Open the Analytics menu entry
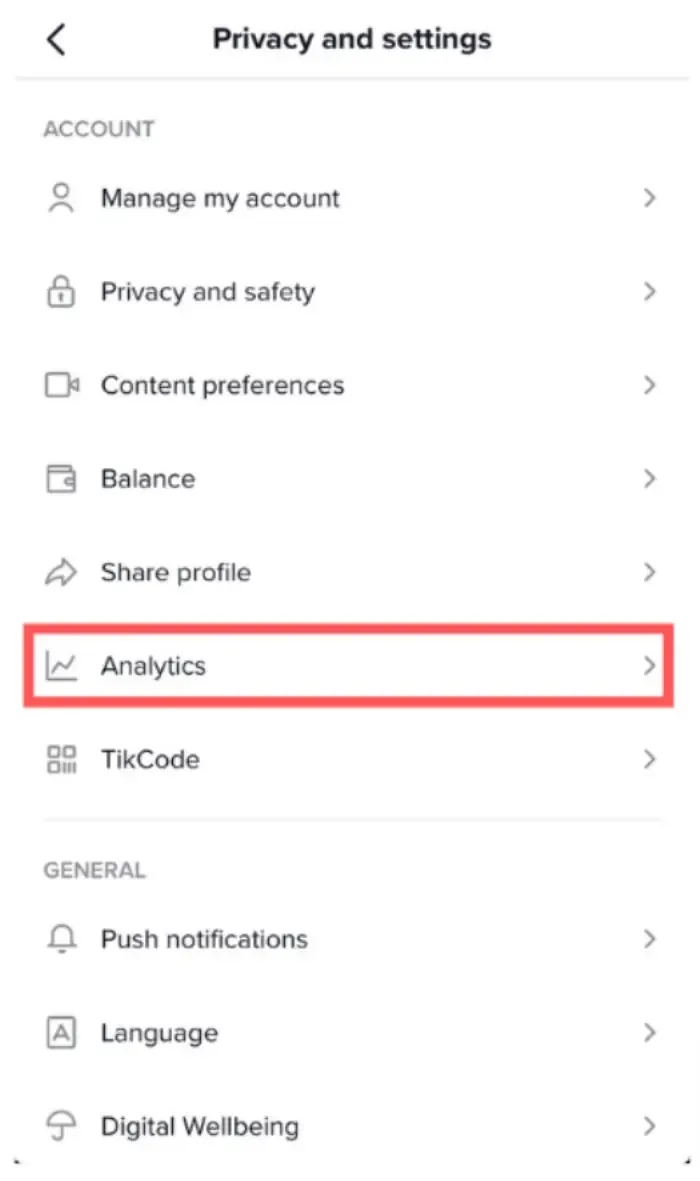Screen dimensions: 700x1181 (153, 666)
